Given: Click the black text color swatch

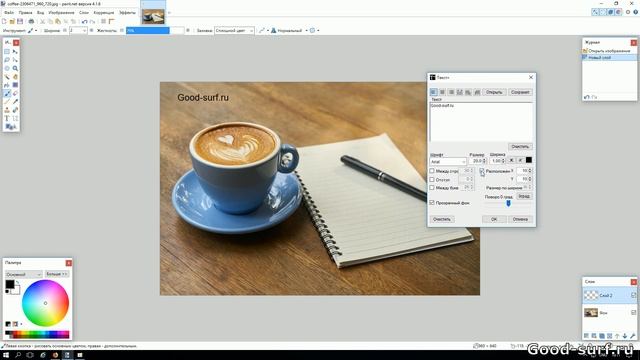Looking at the screenshot, I should pos(529,160).
